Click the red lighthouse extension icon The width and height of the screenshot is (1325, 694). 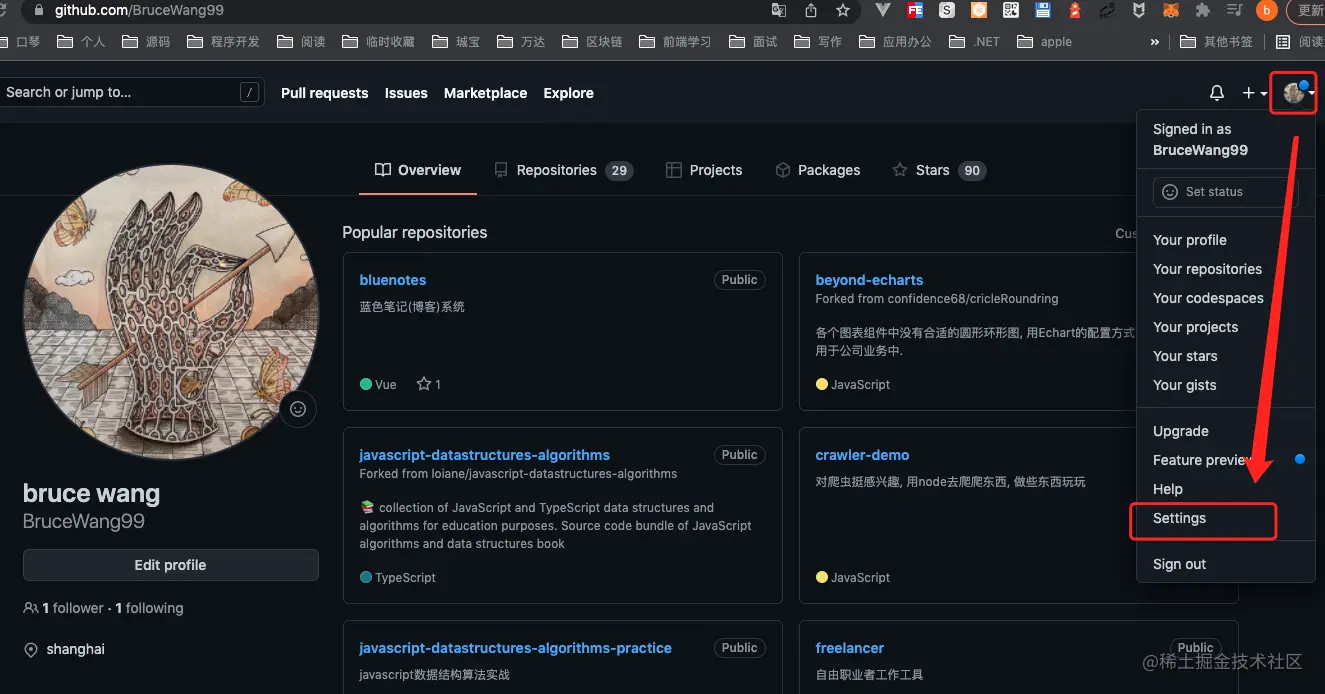(x=1075, y=11)
